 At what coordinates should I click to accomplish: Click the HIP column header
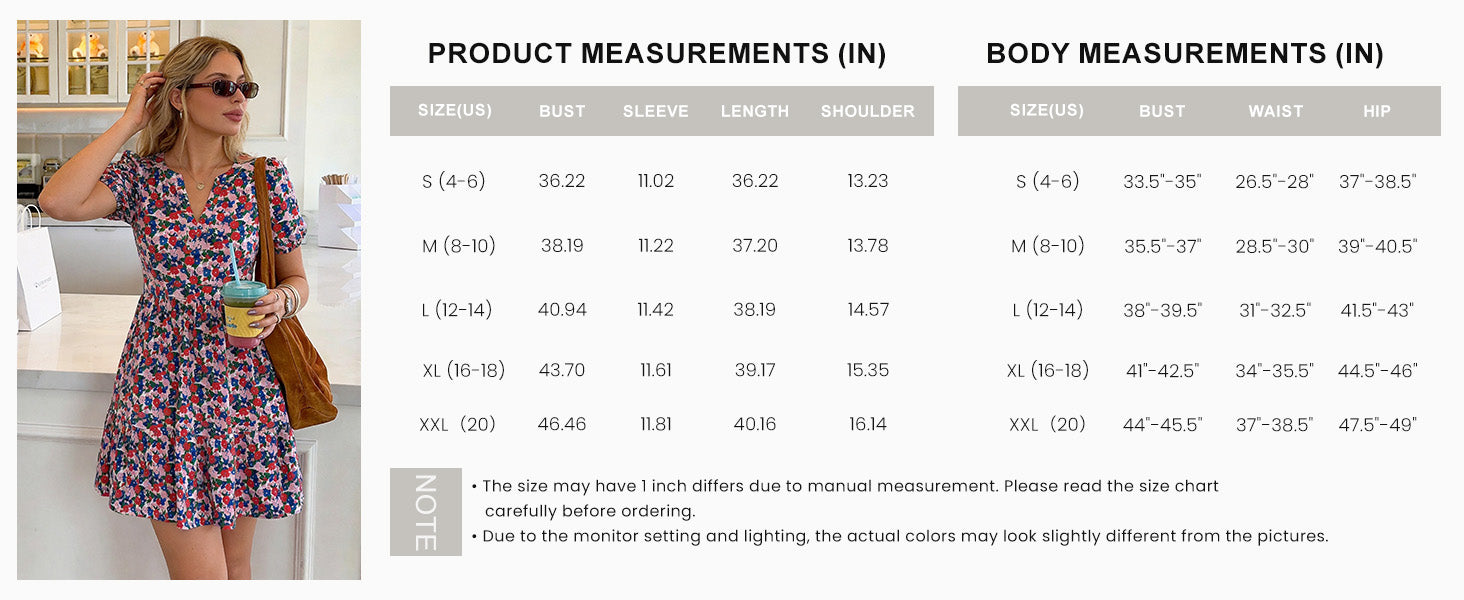tap(1377, 111)
